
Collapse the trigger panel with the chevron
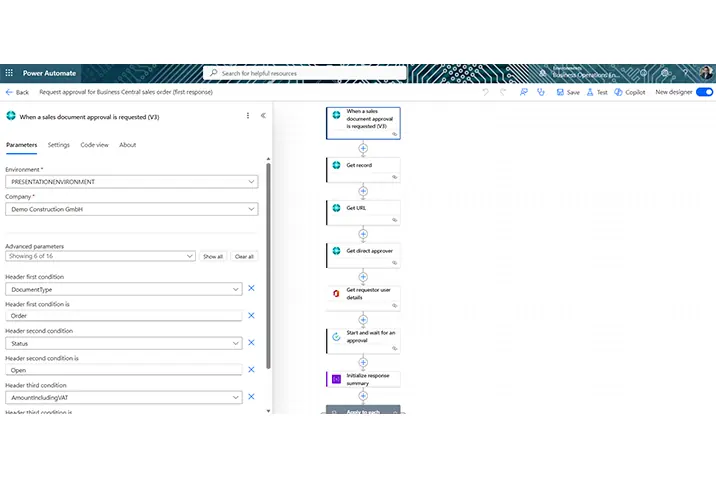[263, 116]
